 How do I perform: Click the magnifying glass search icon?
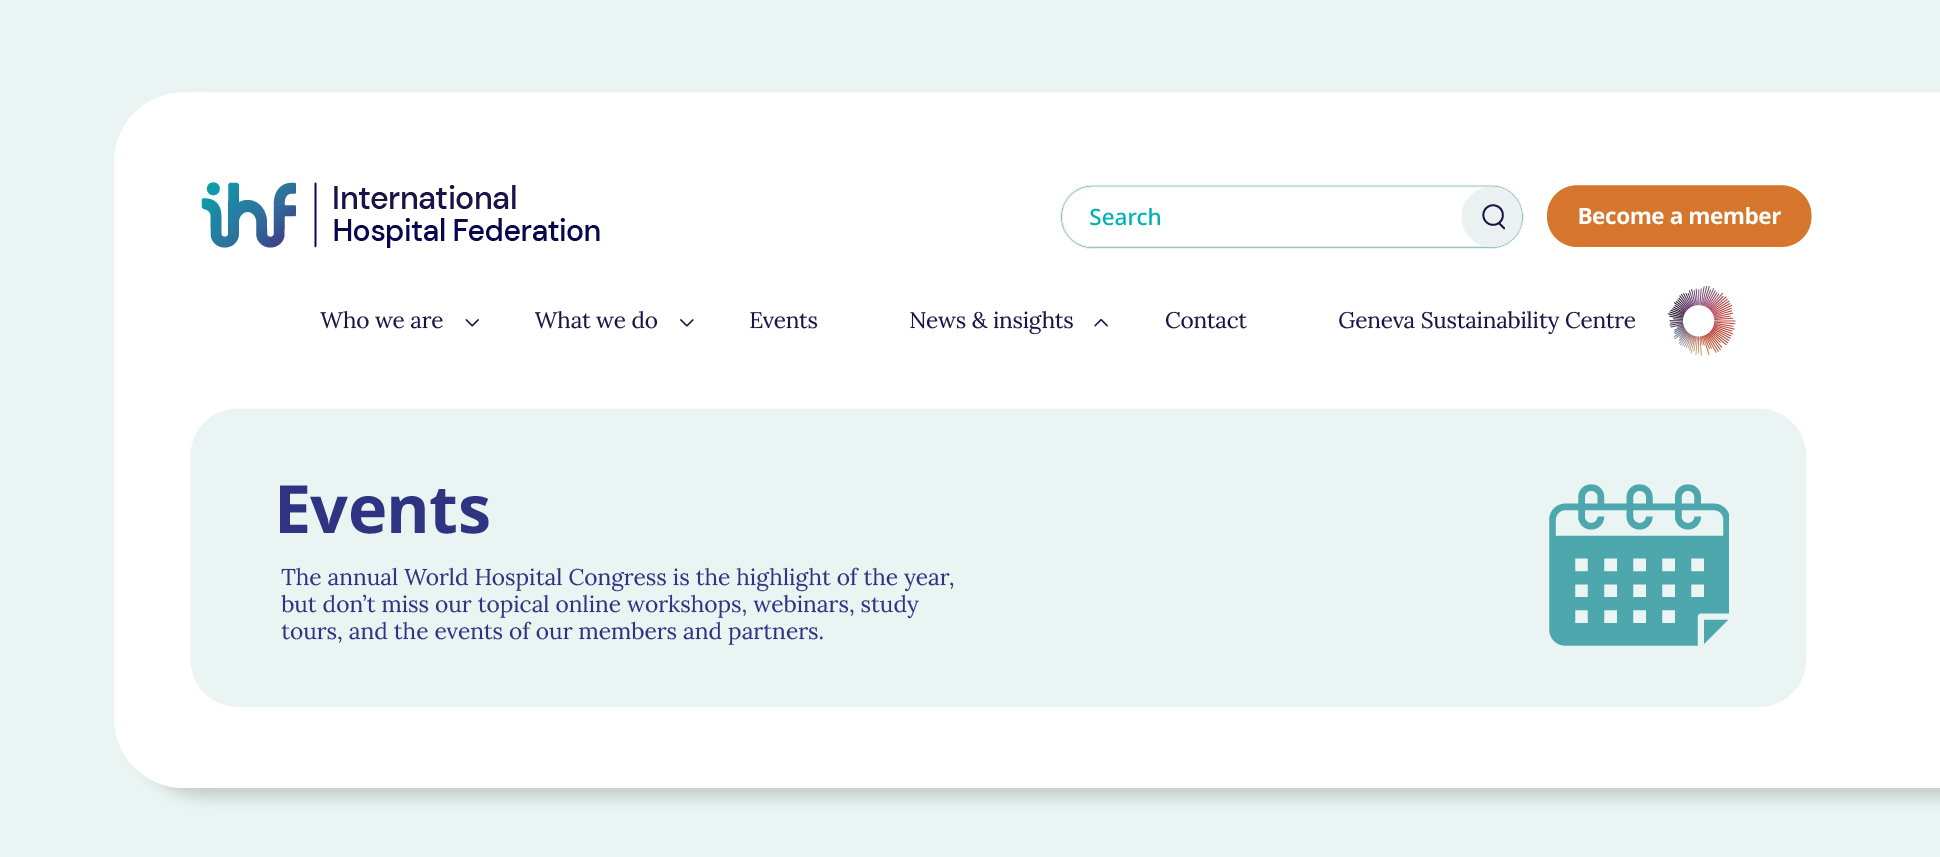click(x=1493, y=216)
